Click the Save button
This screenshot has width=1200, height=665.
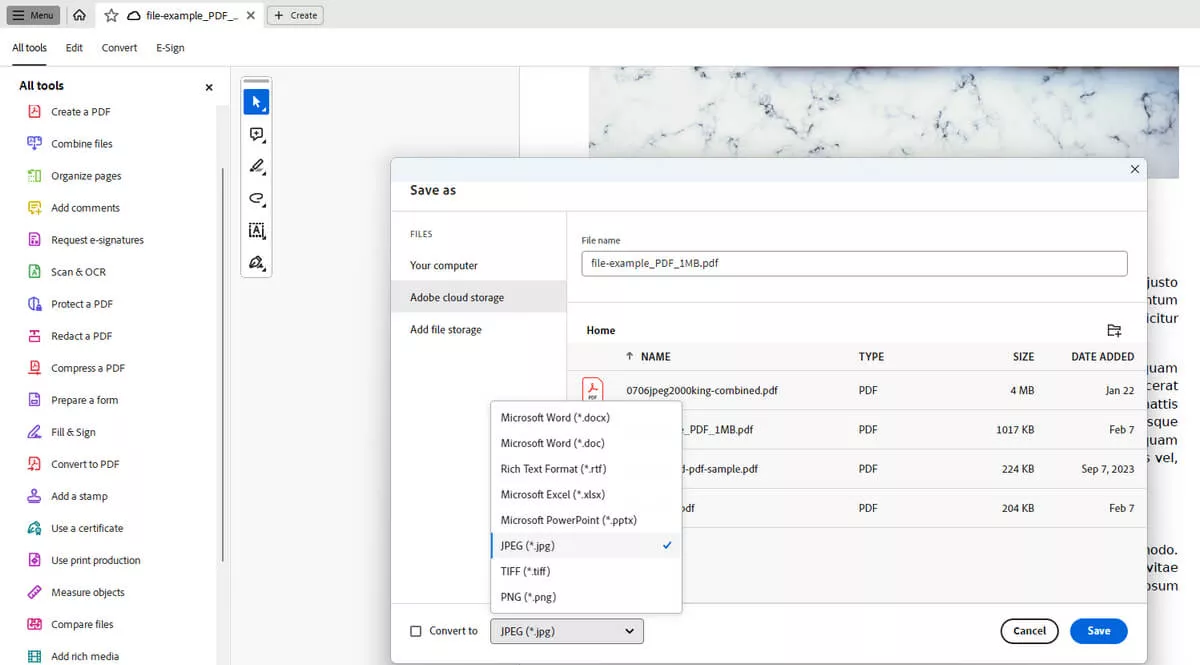[x=1098, y=631]
